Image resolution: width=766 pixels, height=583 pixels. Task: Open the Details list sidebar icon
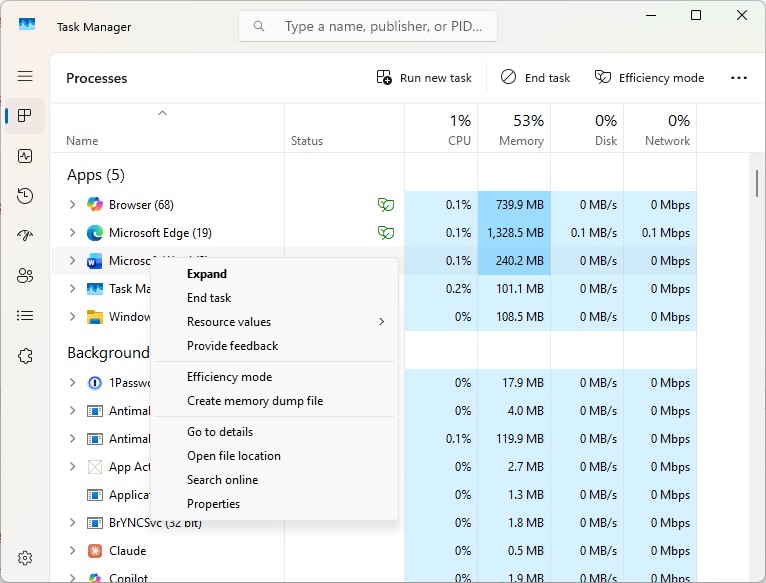25,316
